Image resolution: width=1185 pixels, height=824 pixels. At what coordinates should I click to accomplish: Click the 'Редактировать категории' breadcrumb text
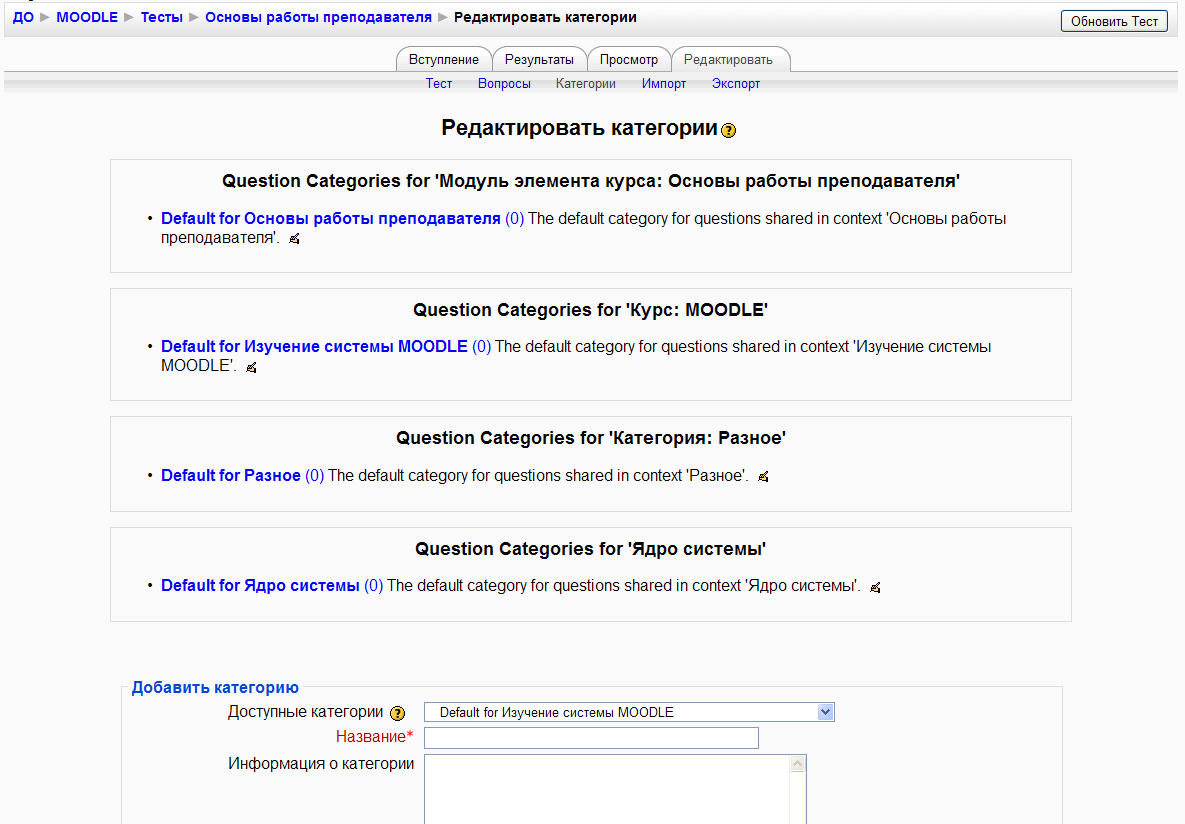click(545, 17)
